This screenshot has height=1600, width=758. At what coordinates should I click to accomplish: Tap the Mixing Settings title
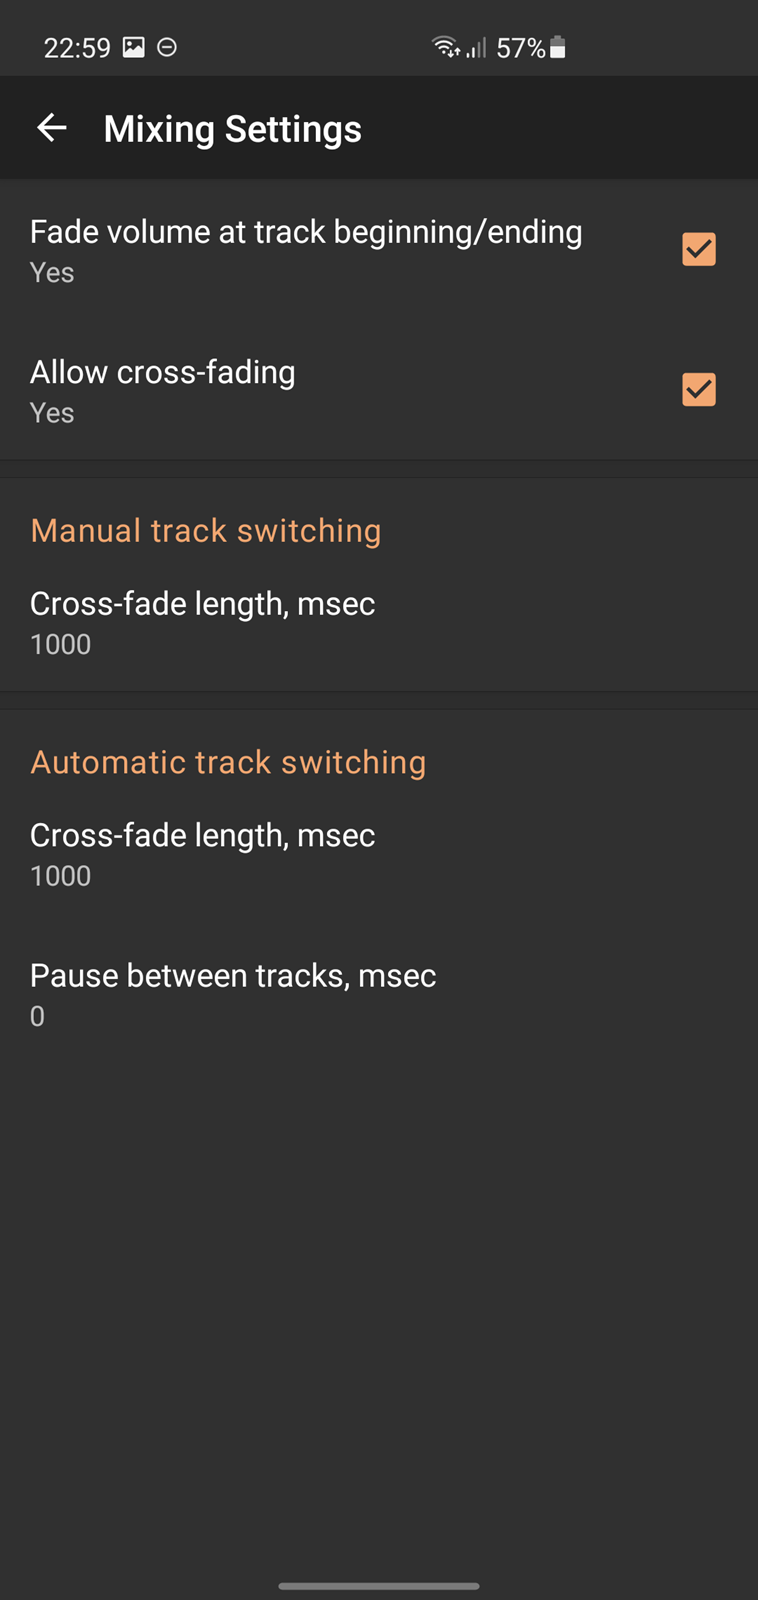232,129
